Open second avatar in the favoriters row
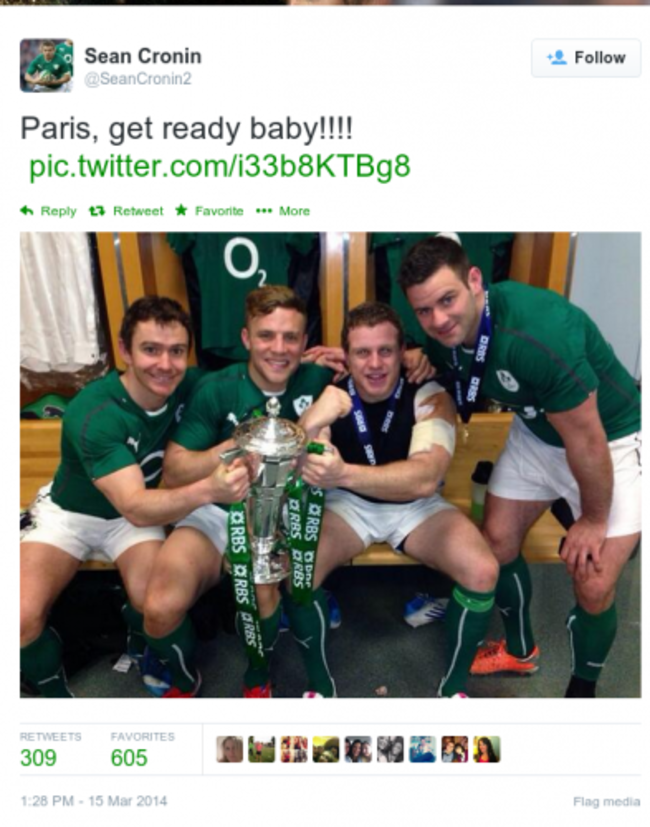Image resolution: width=650 pixels, height=827 pixels. point(262,749)
